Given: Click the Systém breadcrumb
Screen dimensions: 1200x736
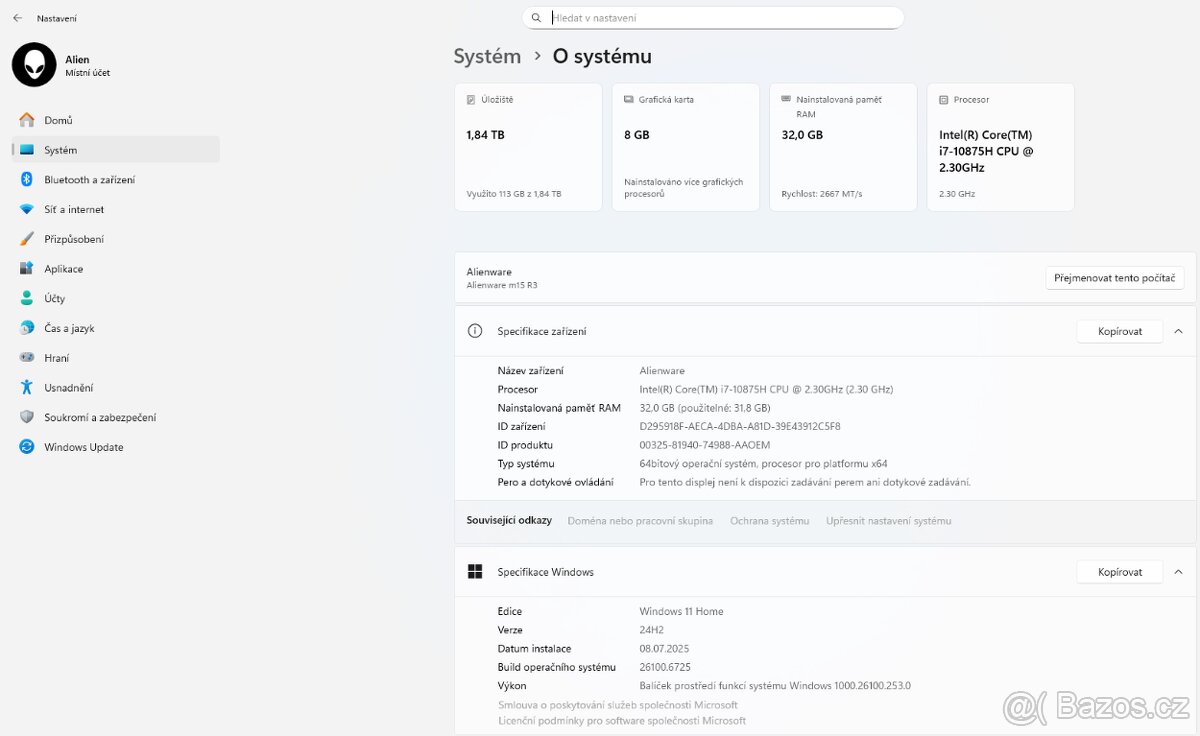Looking at the screenshot, I should tap(487, 56).
